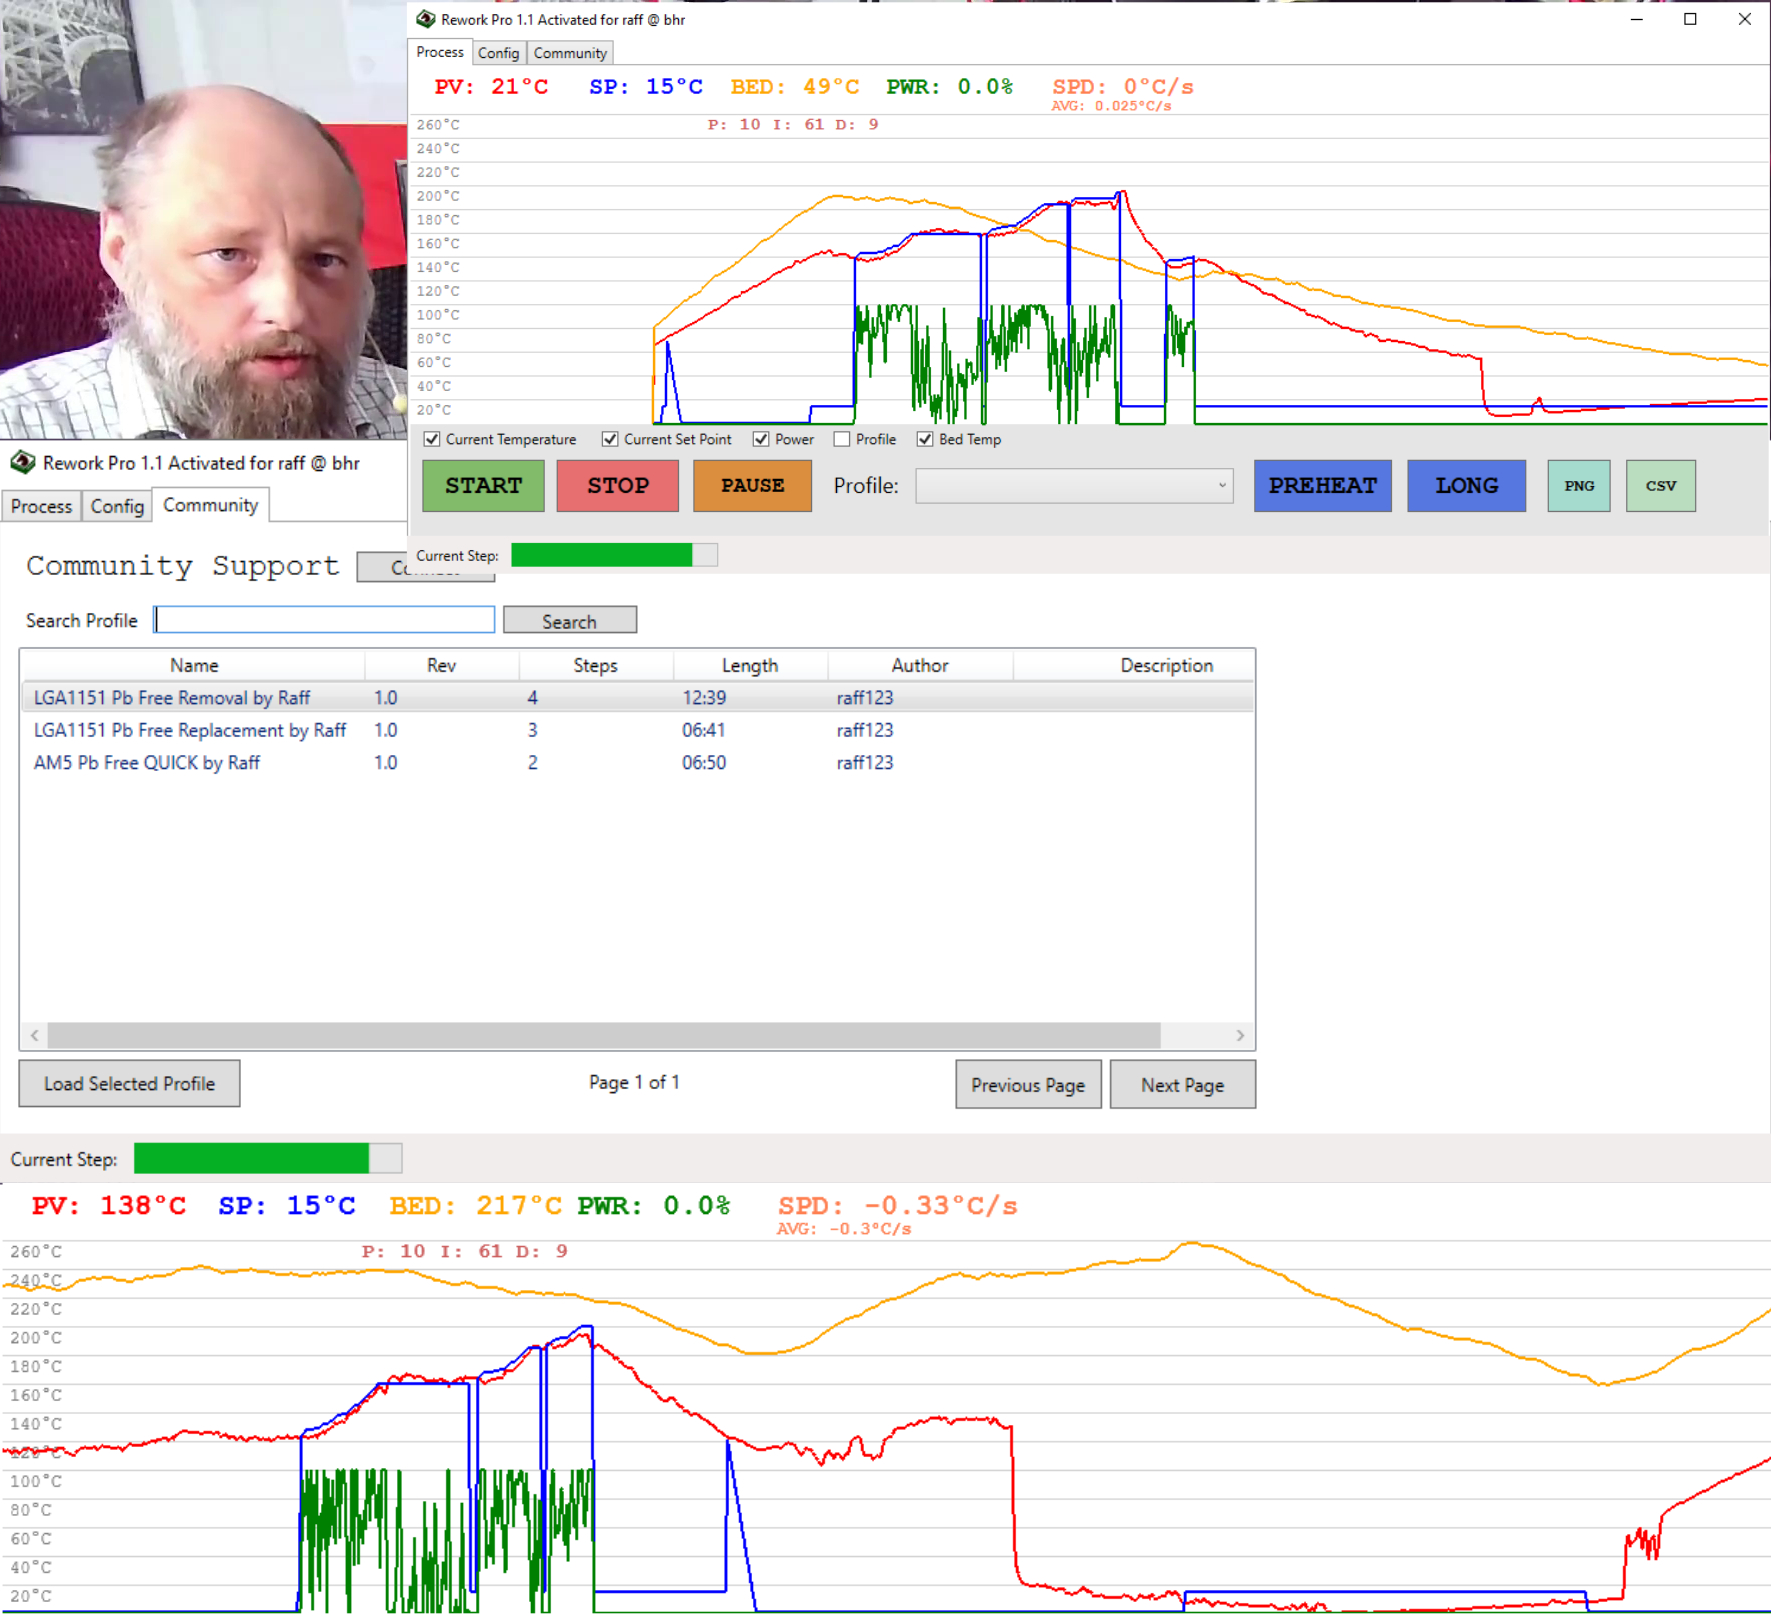Toggle the Bed Temp checkbox
Image resolution: width=1771 pixels, height=1624 pixels.
[x=925, y=439]
